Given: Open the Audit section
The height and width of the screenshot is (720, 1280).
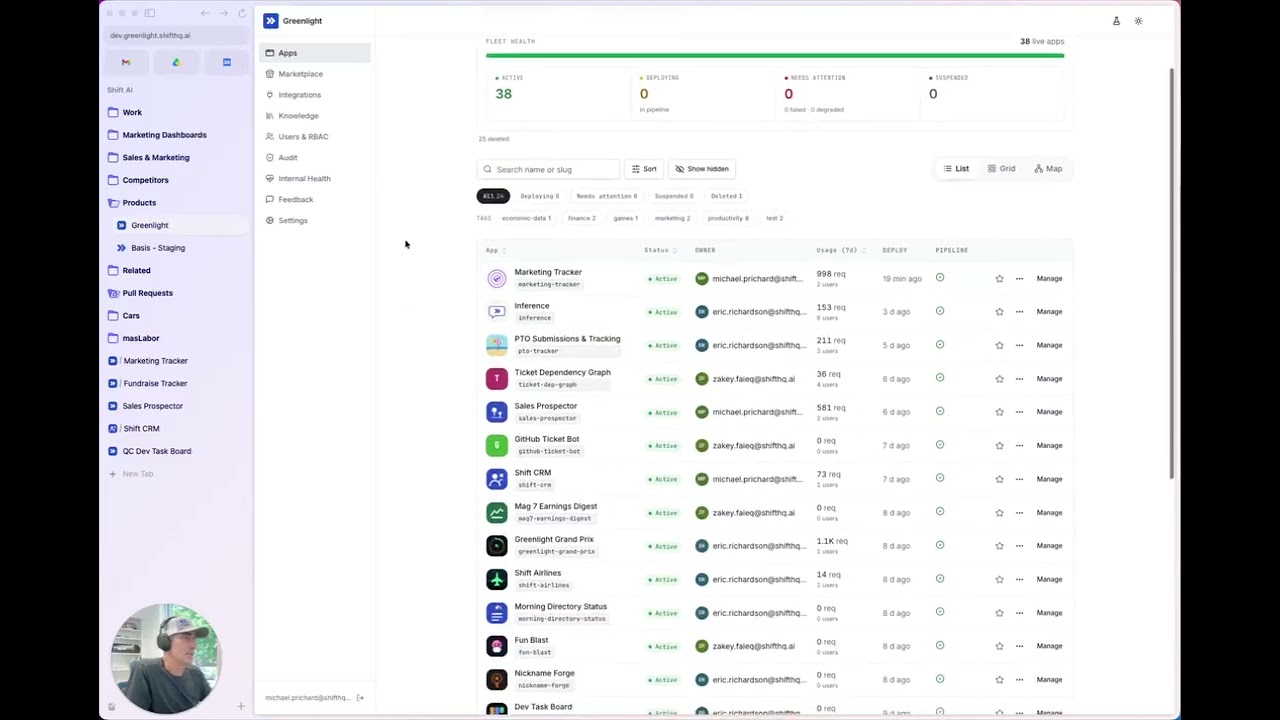Looking at the screenshot, I should click(288, 158).
